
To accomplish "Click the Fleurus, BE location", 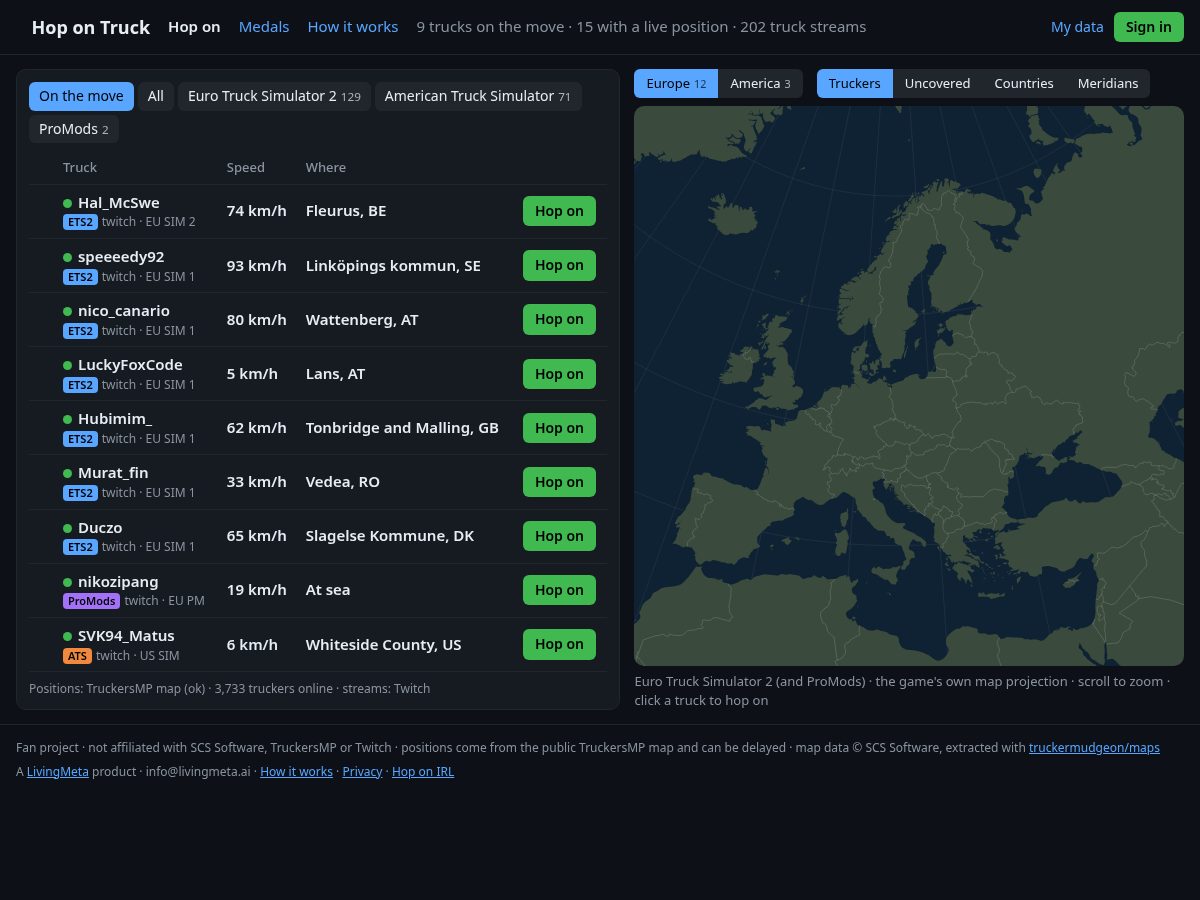I will click(346, 211).
